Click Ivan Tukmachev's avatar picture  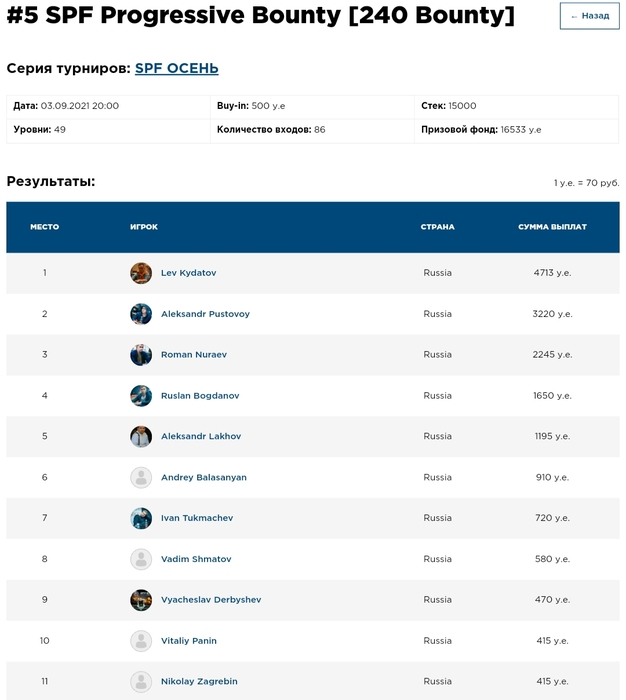point(141,518)
